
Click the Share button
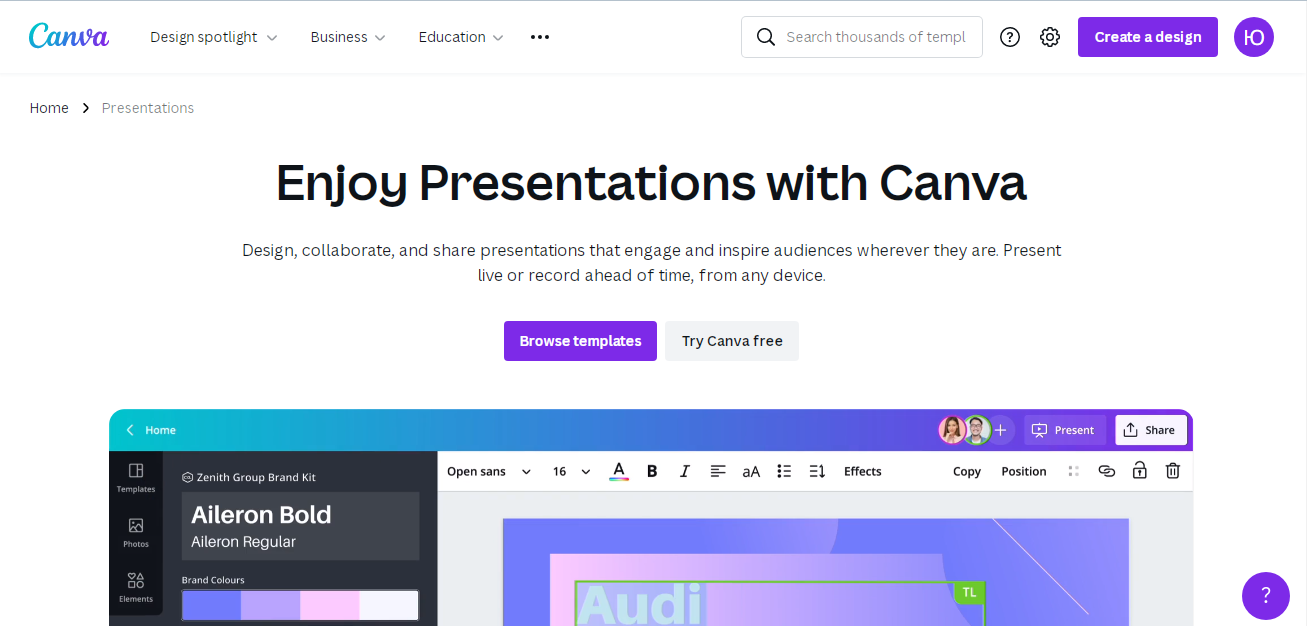point(1151,430)
